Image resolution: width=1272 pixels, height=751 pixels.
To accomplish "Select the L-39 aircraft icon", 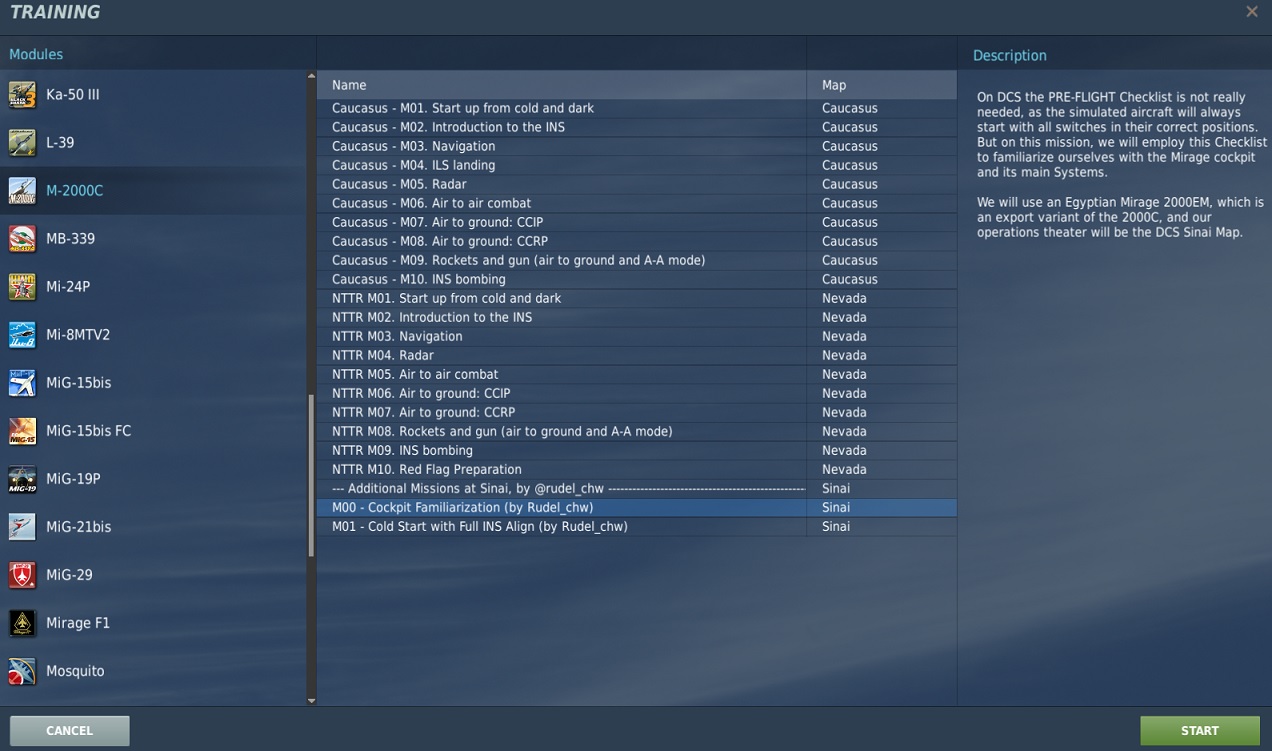I will pos(22,143).
